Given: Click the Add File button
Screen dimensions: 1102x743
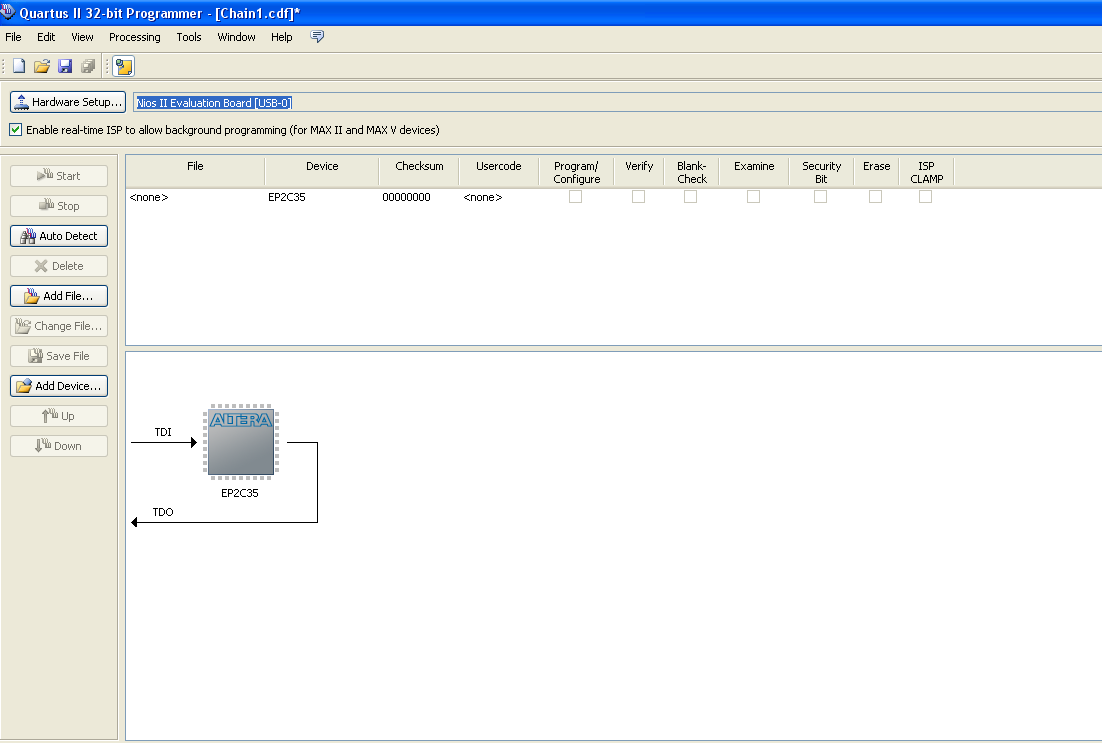Looking at the screenshot, I should click(x=59, y=296).
